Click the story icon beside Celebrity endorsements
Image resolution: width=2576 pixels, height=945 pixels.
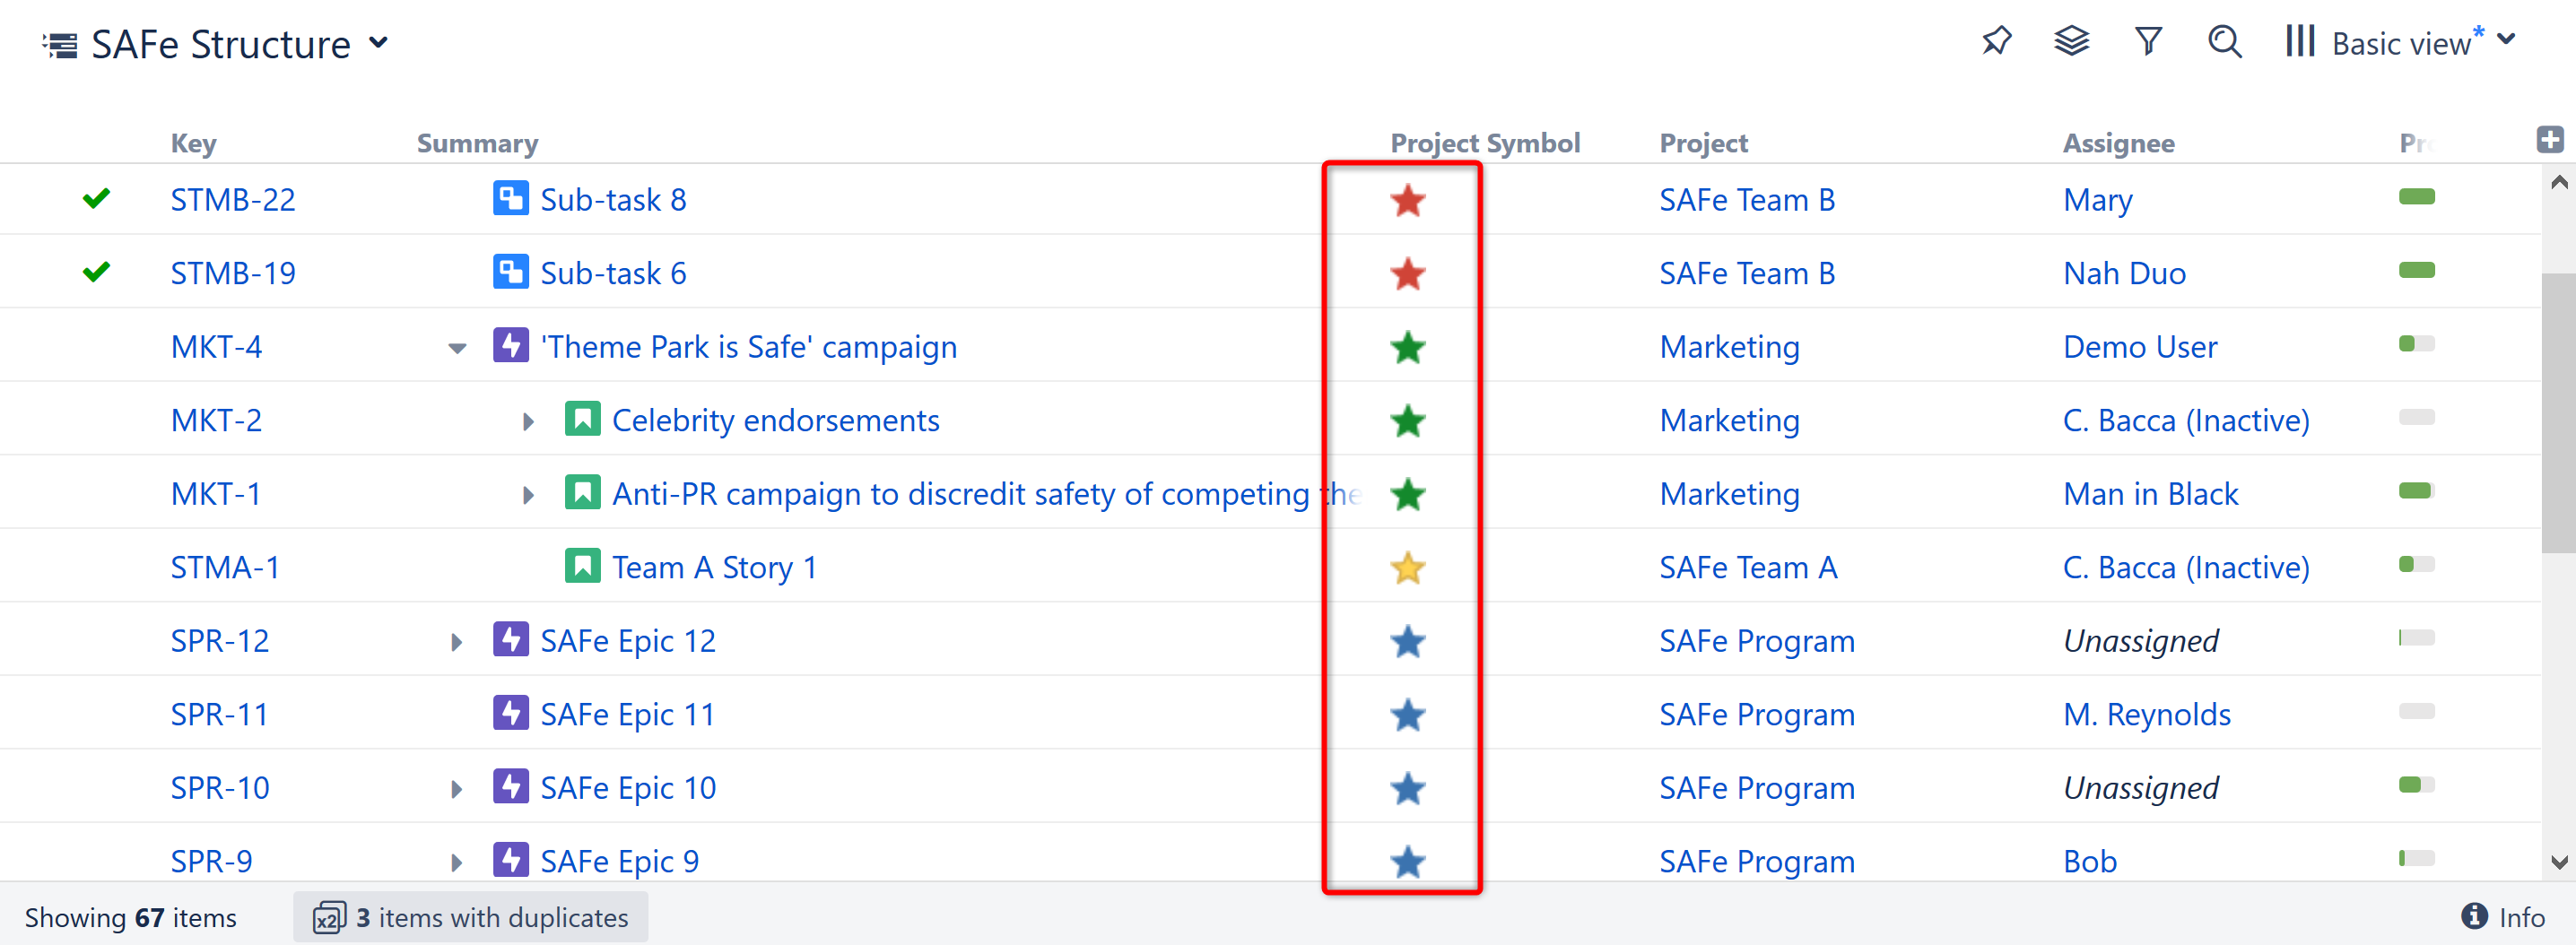[x=583, y=420]
